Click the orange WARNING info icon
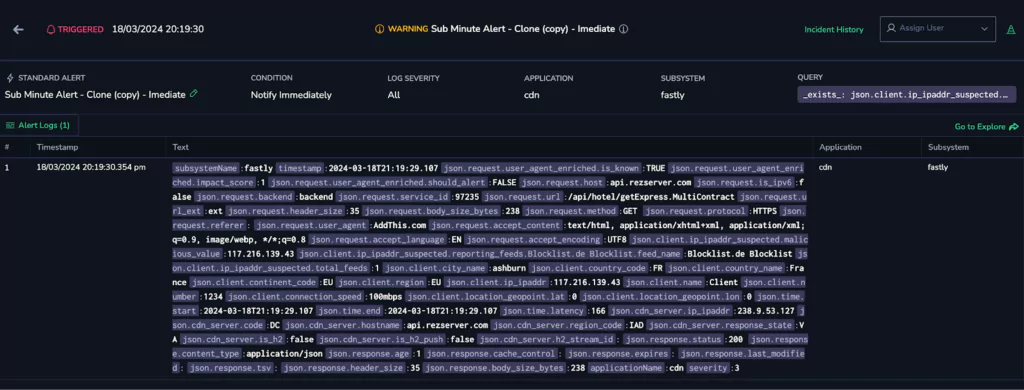Screen dimensions: 1024x390 pos(379,29)
